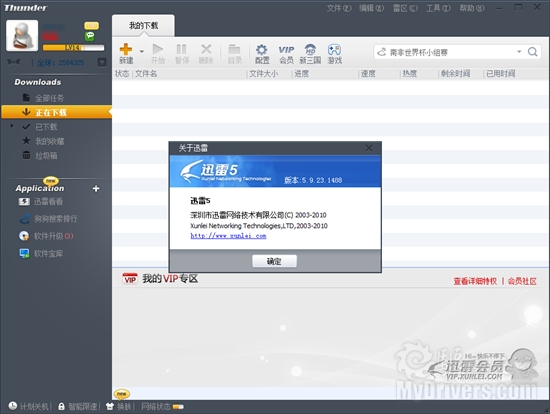Viewport: 550px width, 414px height.
Task: Close the 关于迅雷 dialog with X
Action: click(x=369, y=148)
